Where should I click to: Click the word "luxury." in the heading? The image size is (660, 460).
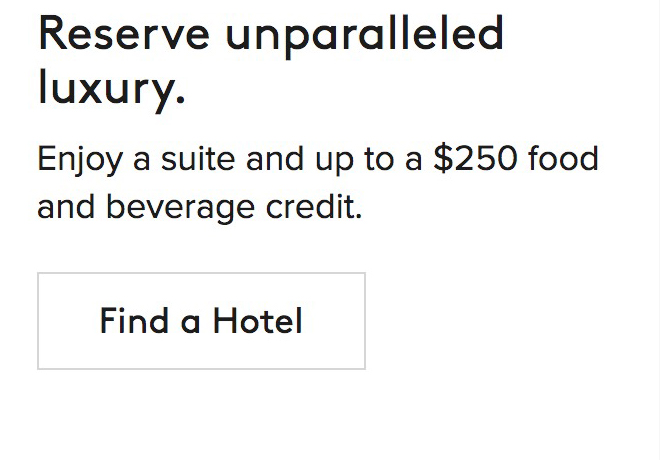pos(111,88)
